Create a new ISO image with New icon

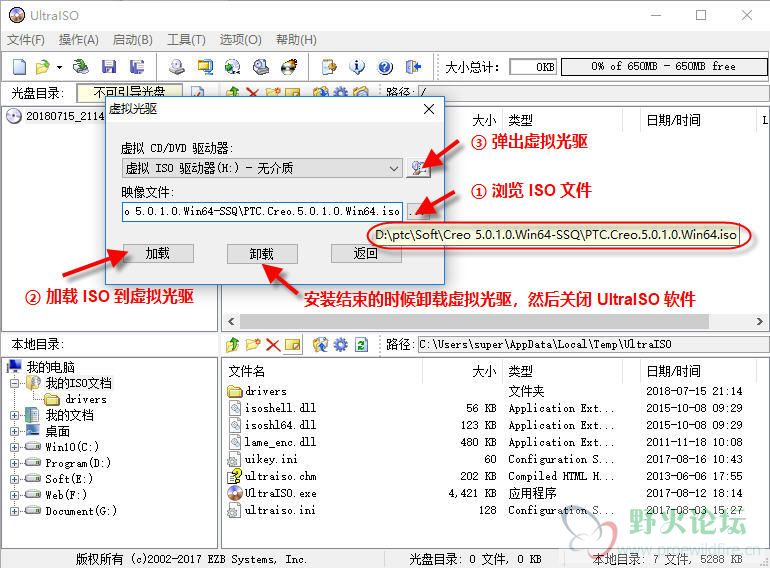(x=19, y=66)
